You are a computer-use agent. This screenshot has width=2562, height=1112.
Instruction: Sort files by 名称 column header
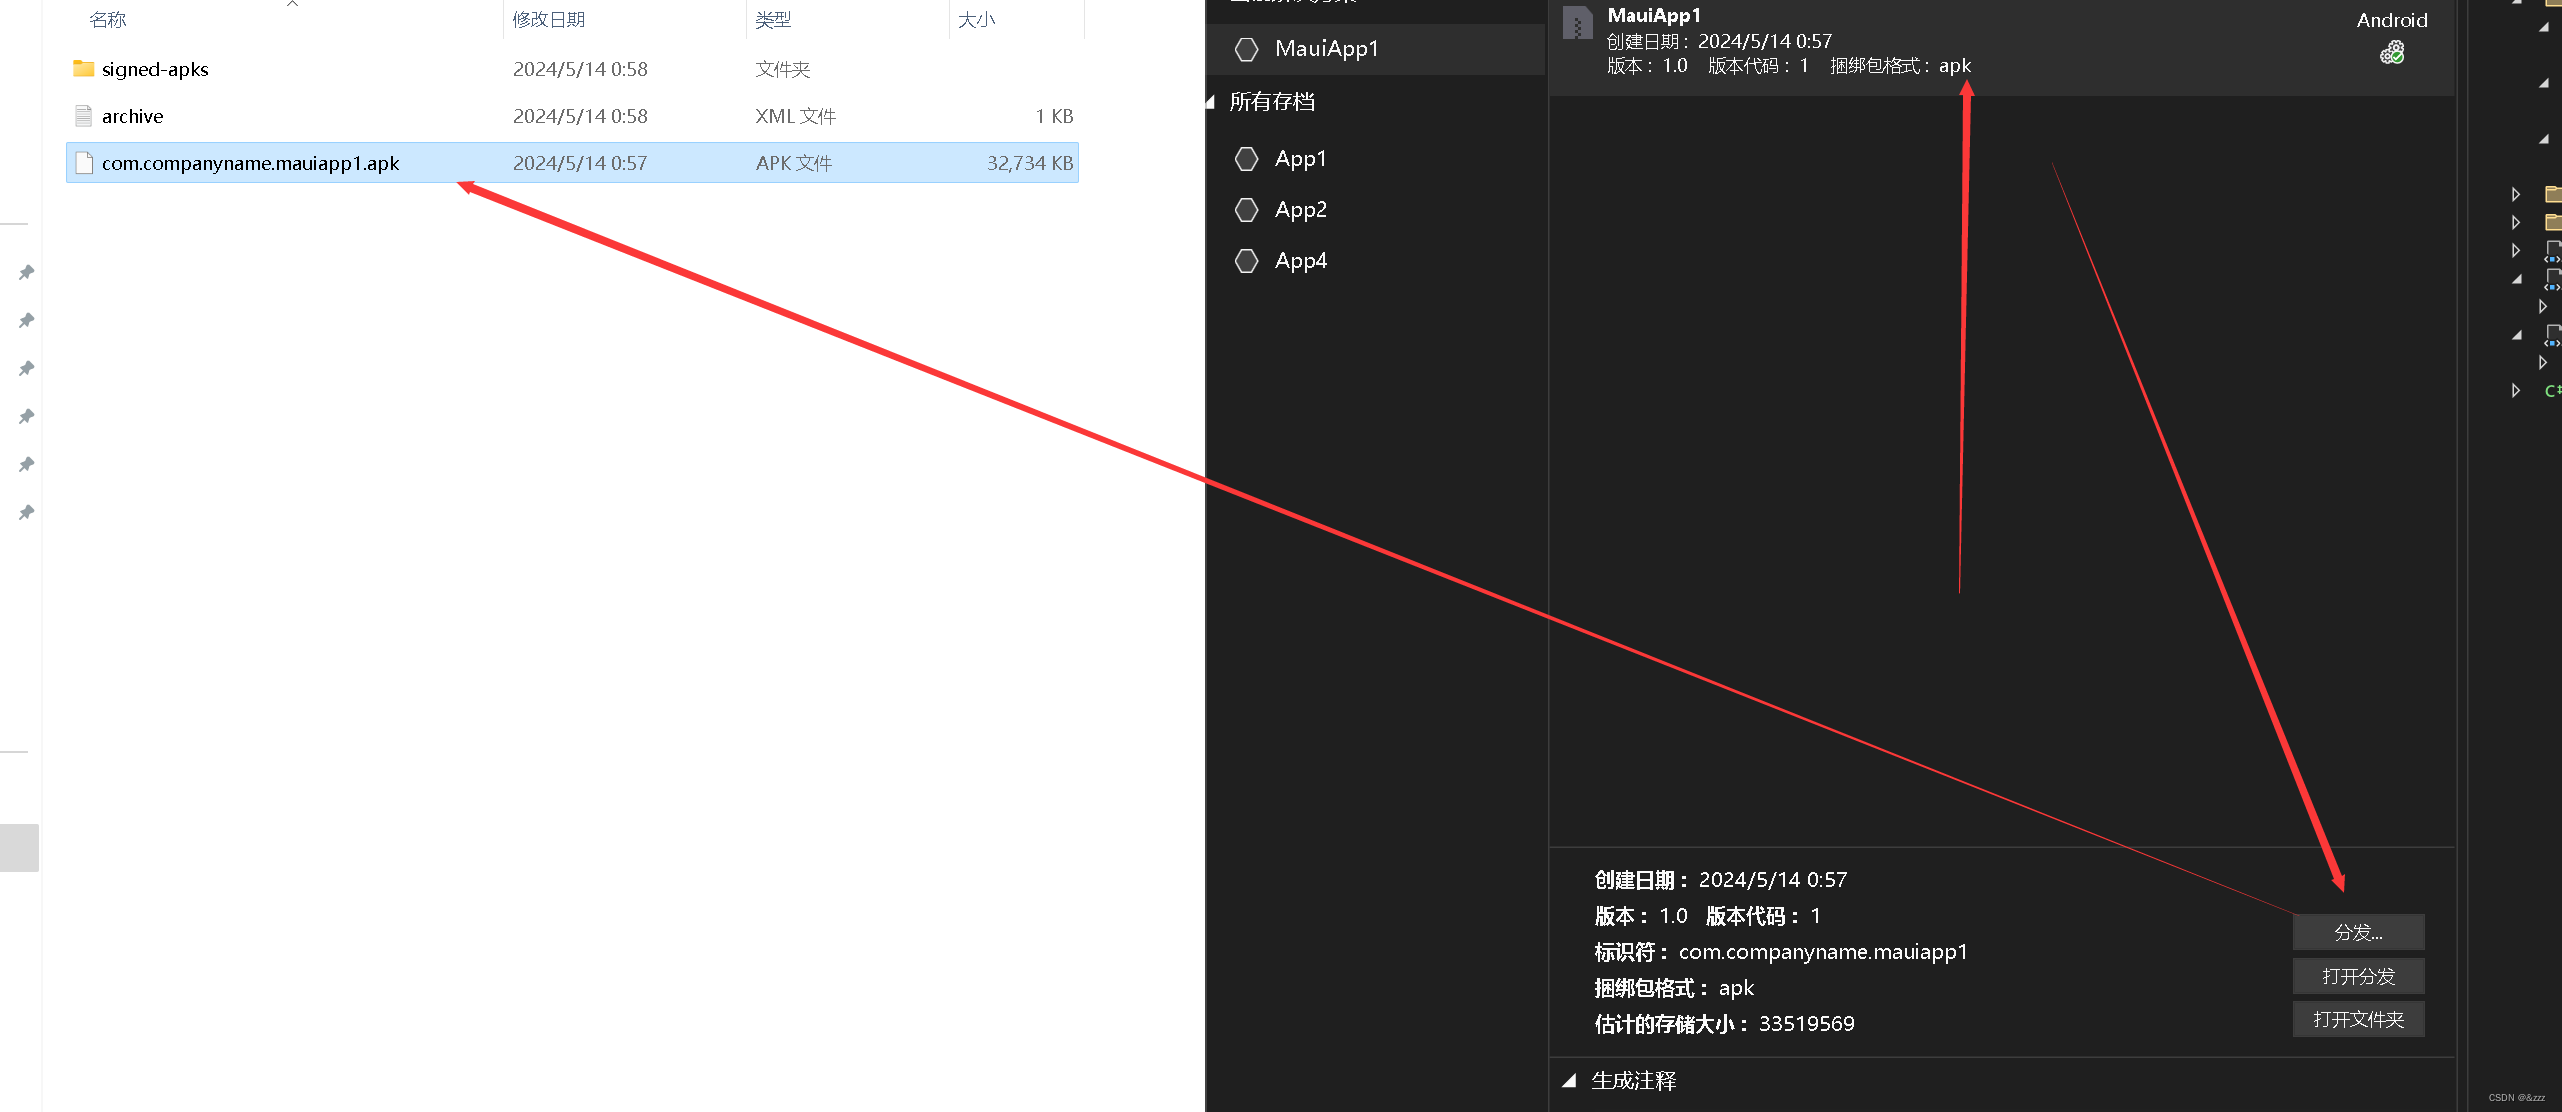point(108,20)
